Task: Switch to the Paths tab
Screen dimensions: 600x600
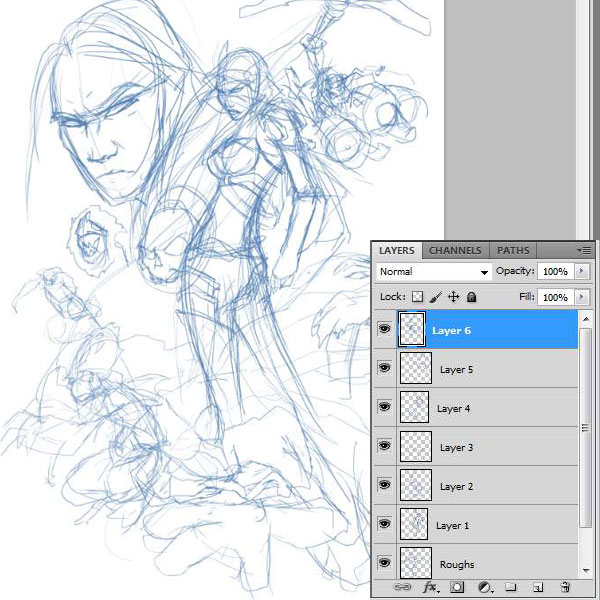Action: coord(513,250)
